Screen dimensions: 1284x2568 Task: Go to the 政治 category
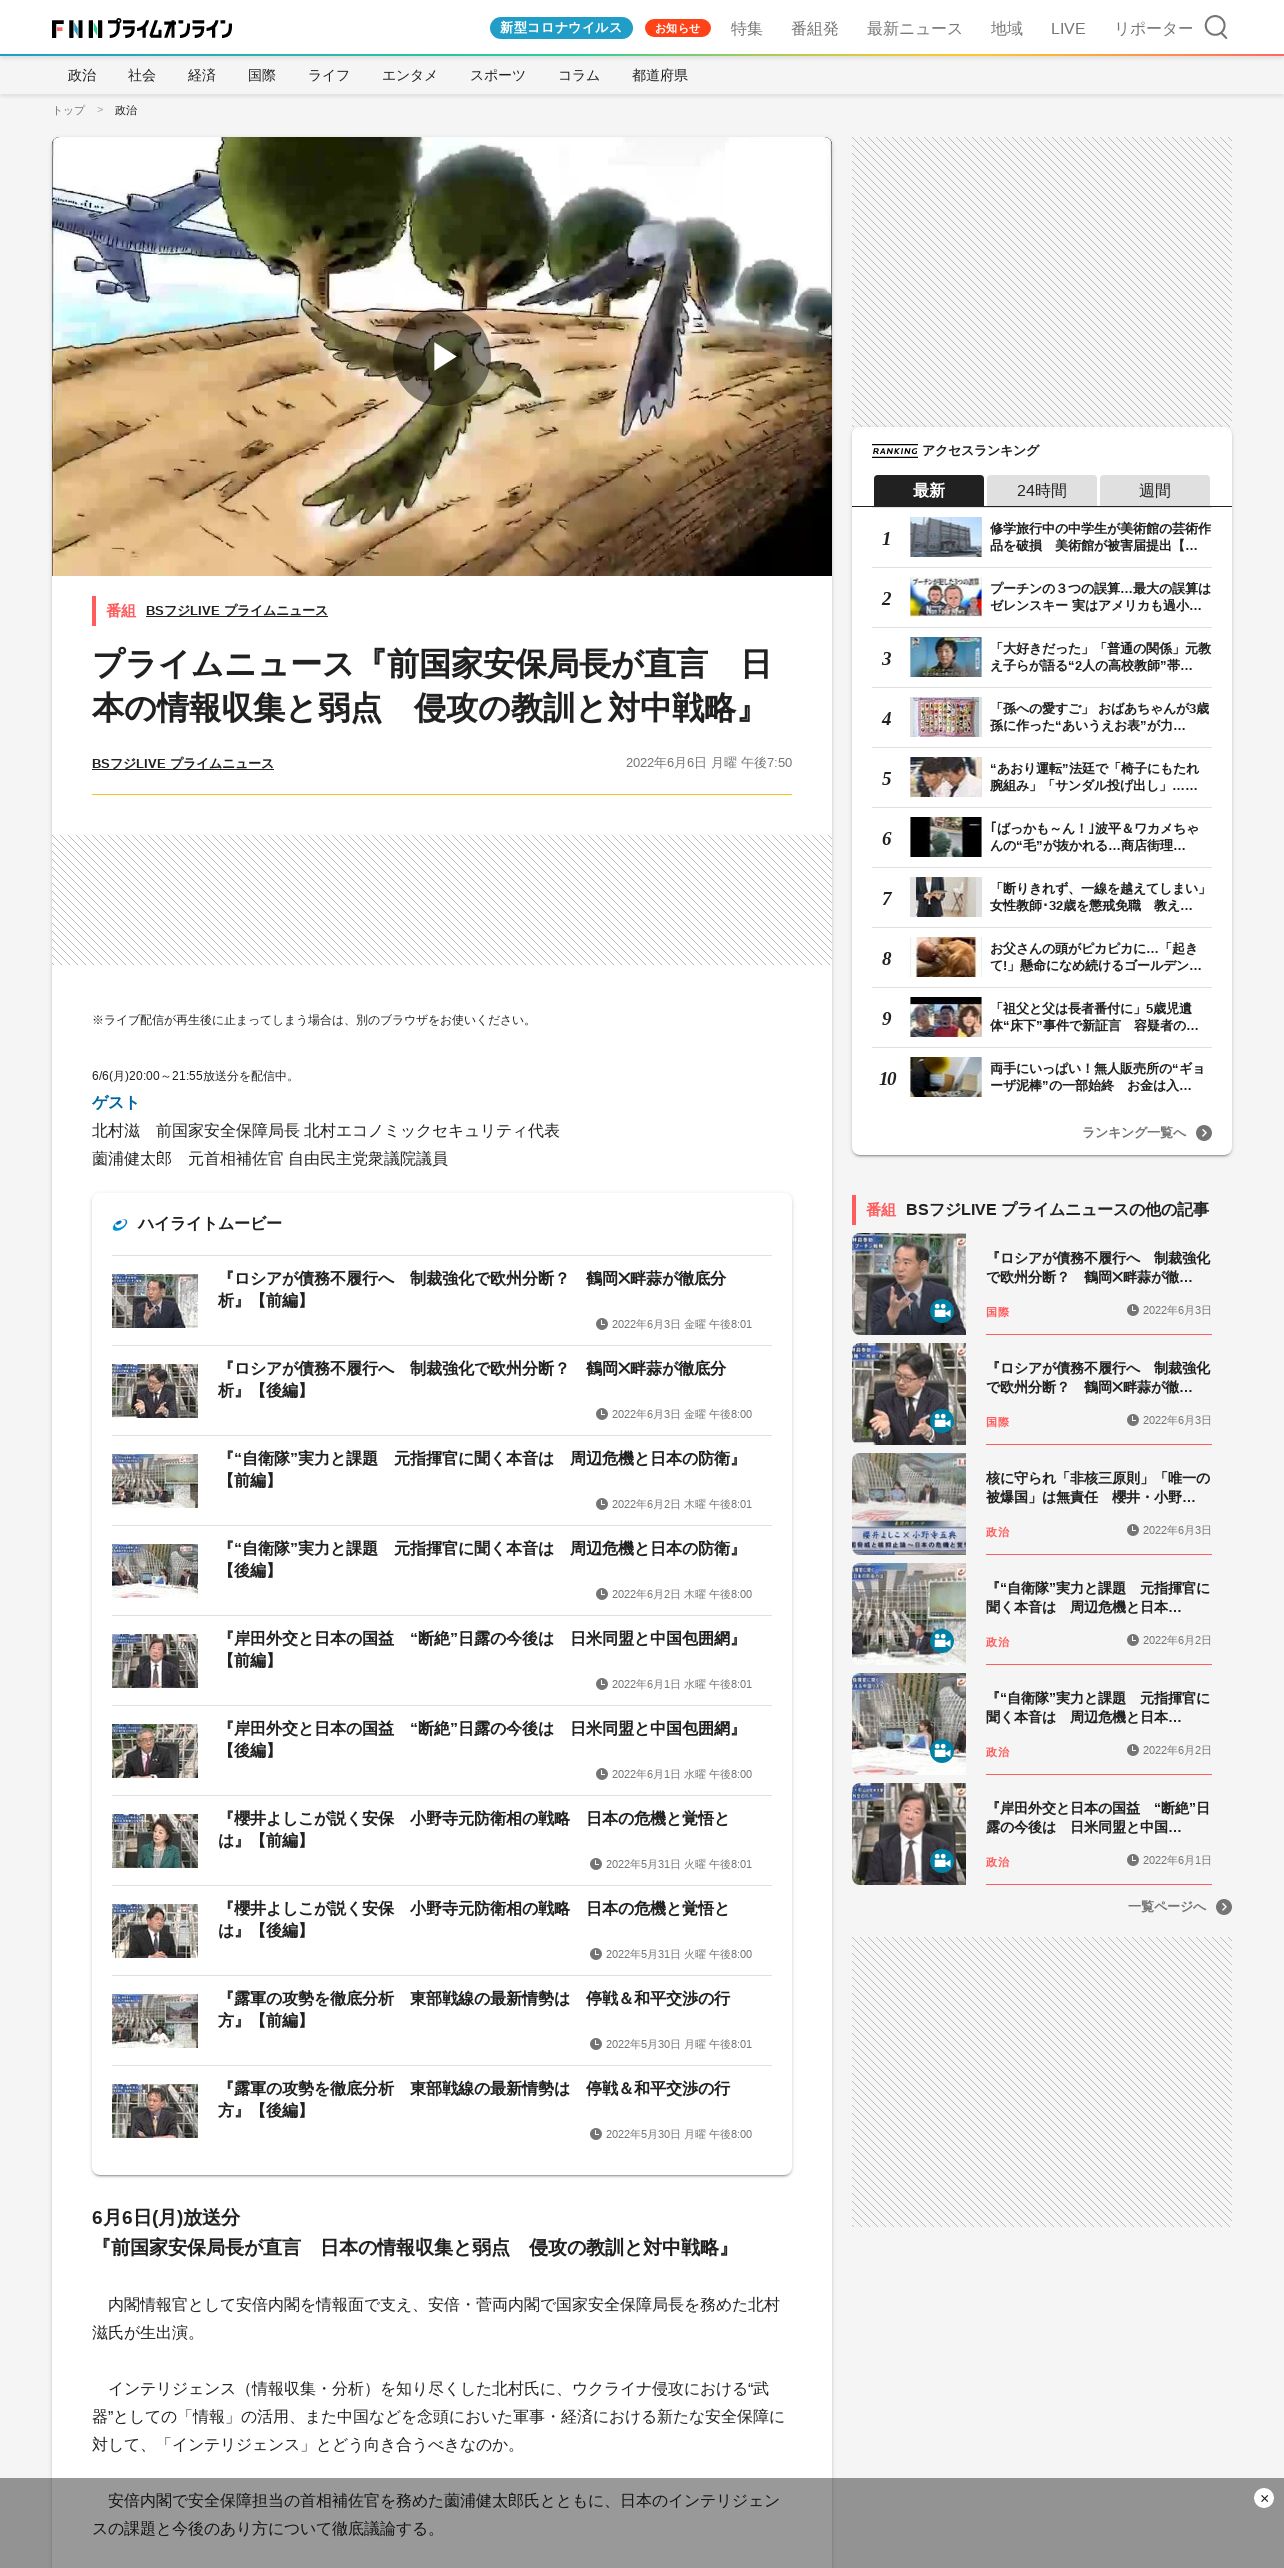point(82,75)
